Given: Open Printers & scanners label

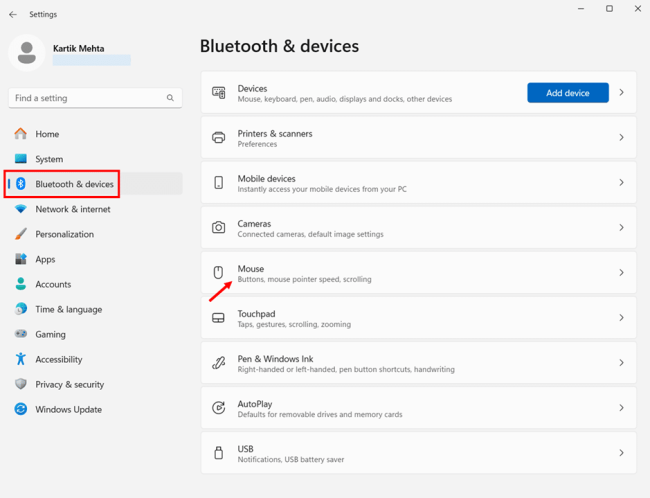Looking at the screenshot, I should (275, 134).
